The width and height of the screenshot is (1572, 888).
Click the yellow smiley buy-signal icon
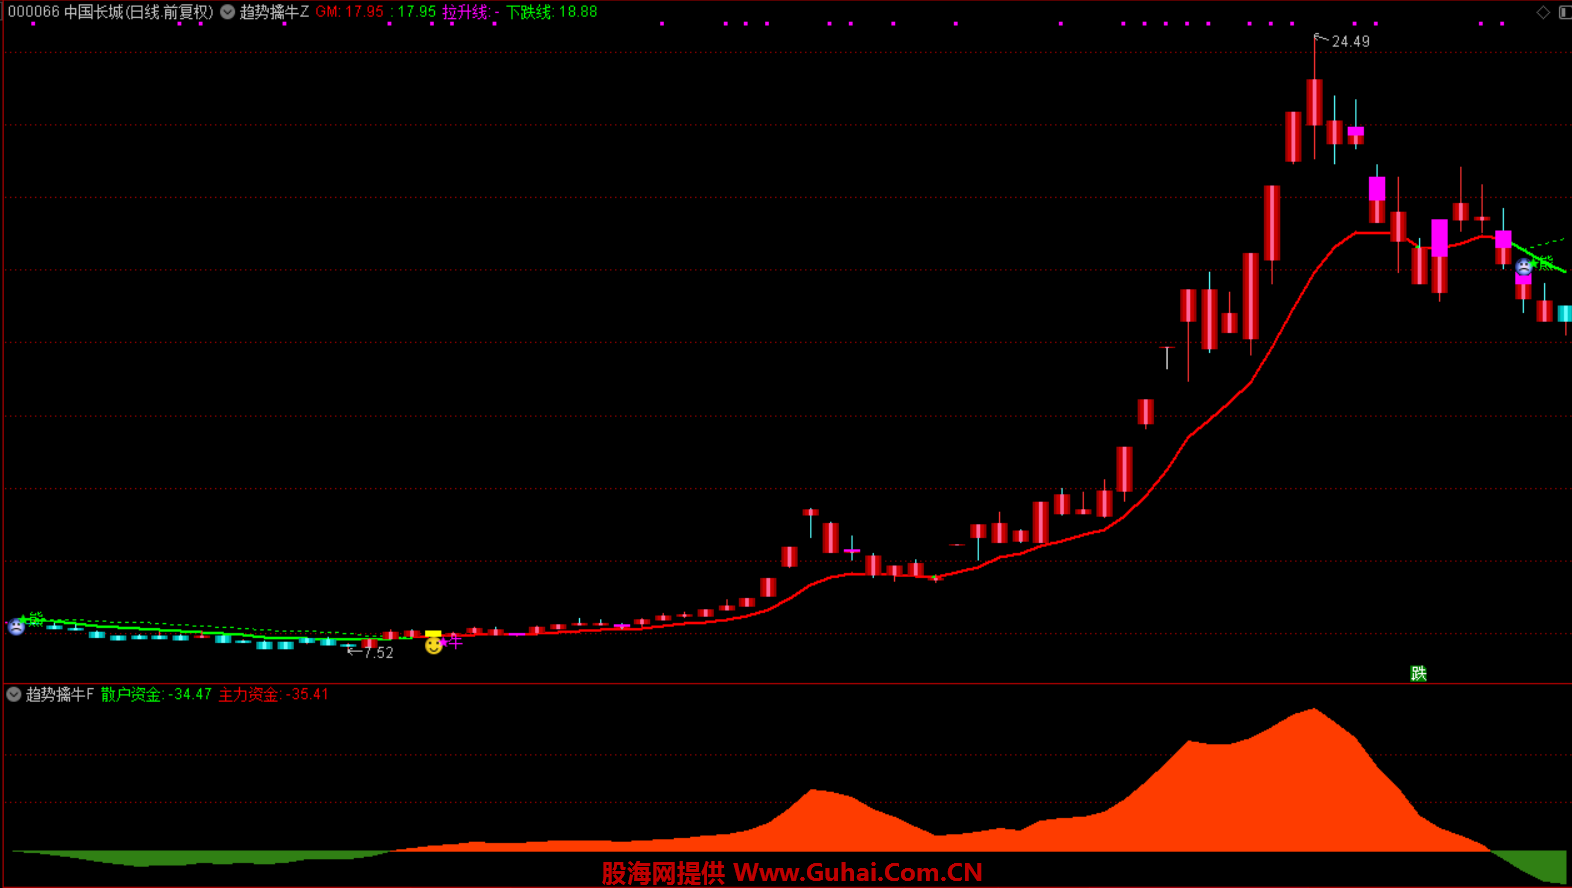tap(433, 646)
